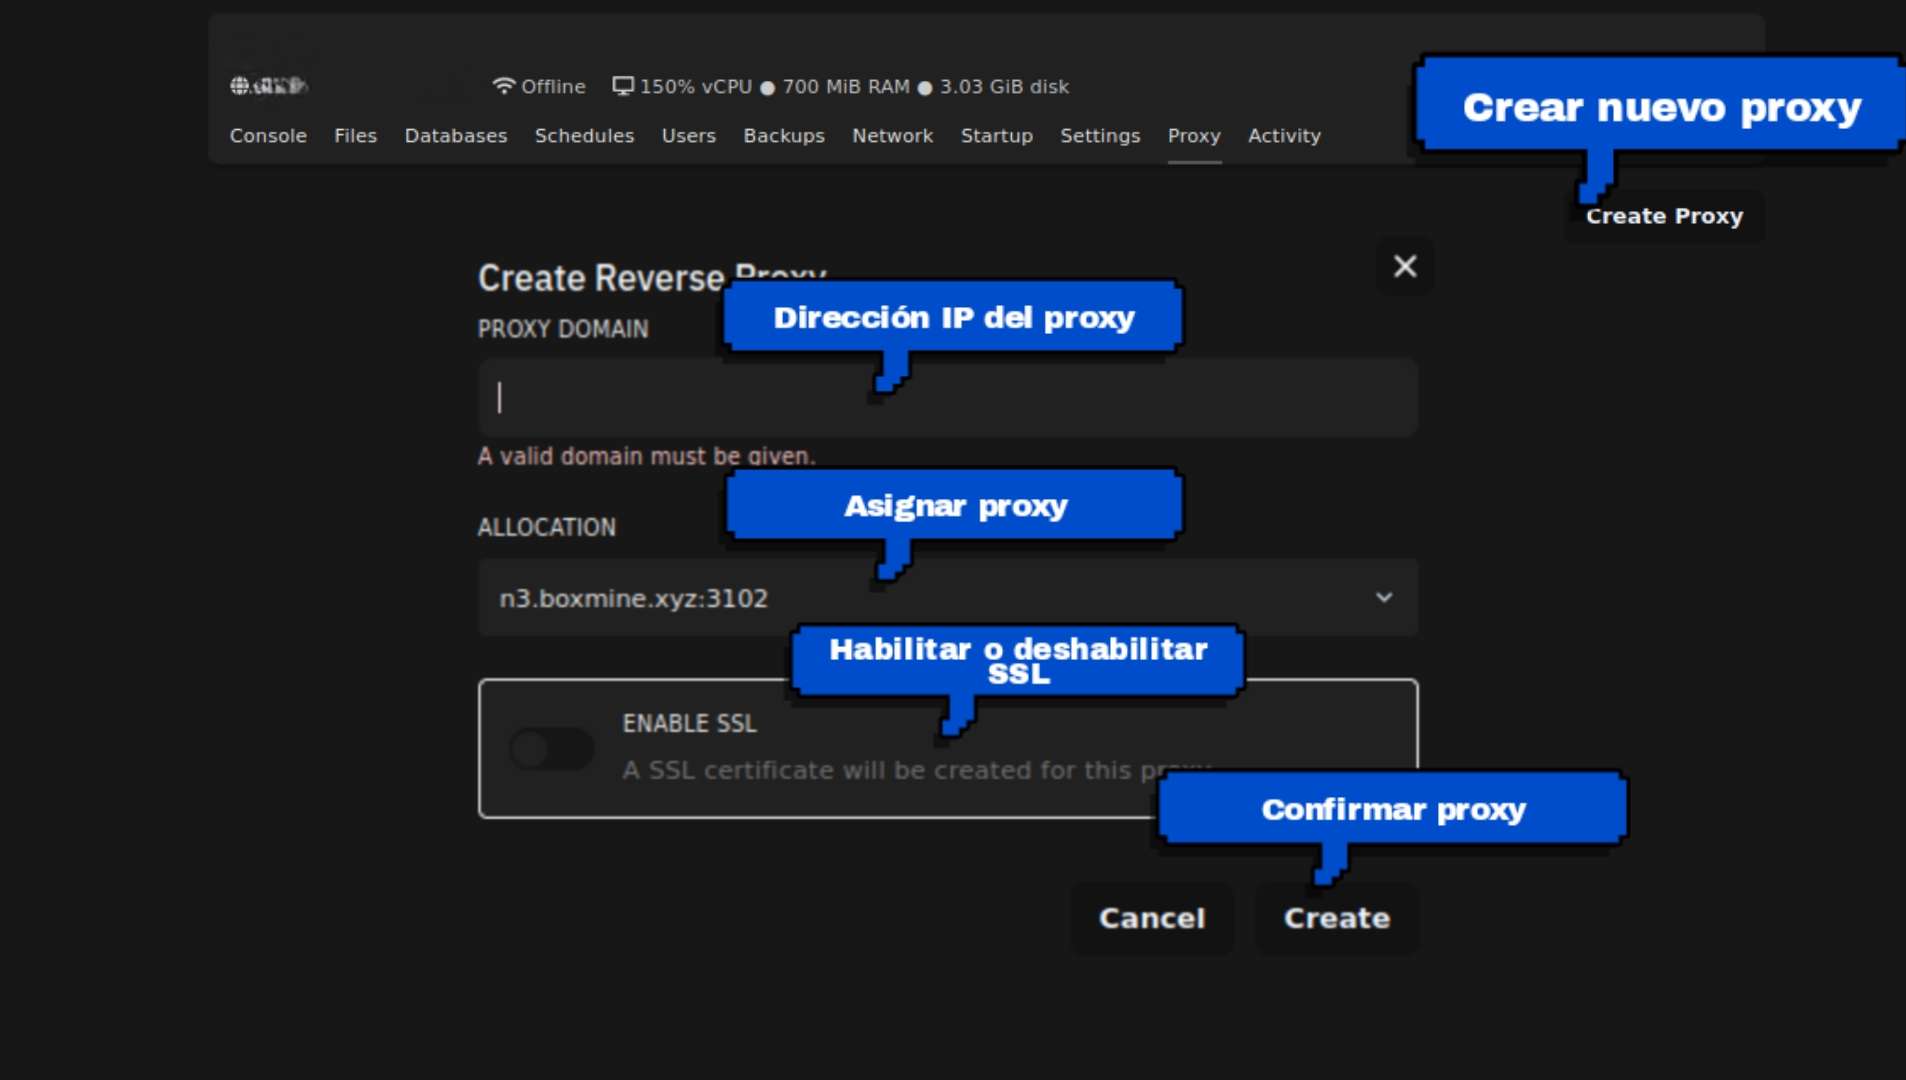Image resolution: width=1906 pixels, height=1080 pixels.
Task: Cancel the proxy creation
Action: pyautogui.click(x=1152, y=918)
